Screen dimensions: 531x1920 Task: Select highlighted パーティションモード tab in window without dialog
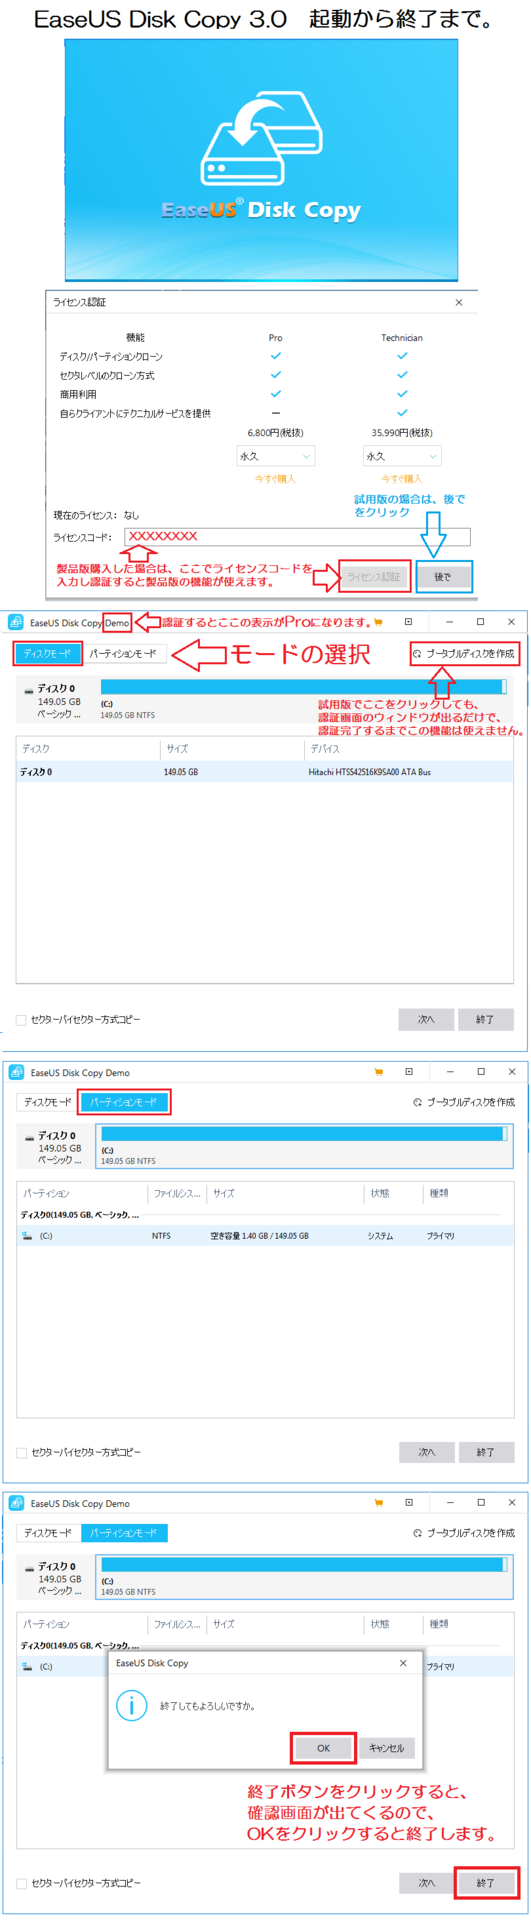pos(124,1102)
